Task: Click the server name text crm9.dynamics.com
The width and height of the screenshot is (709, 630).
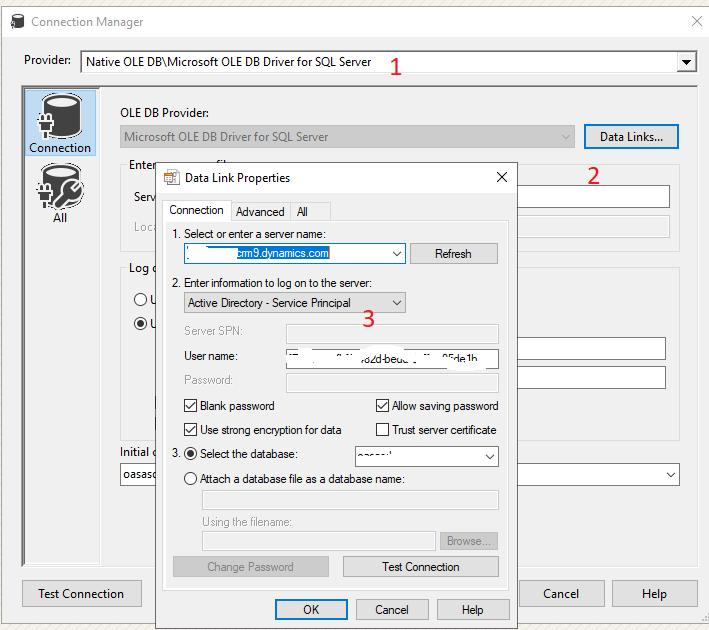Action: [284, 253]
